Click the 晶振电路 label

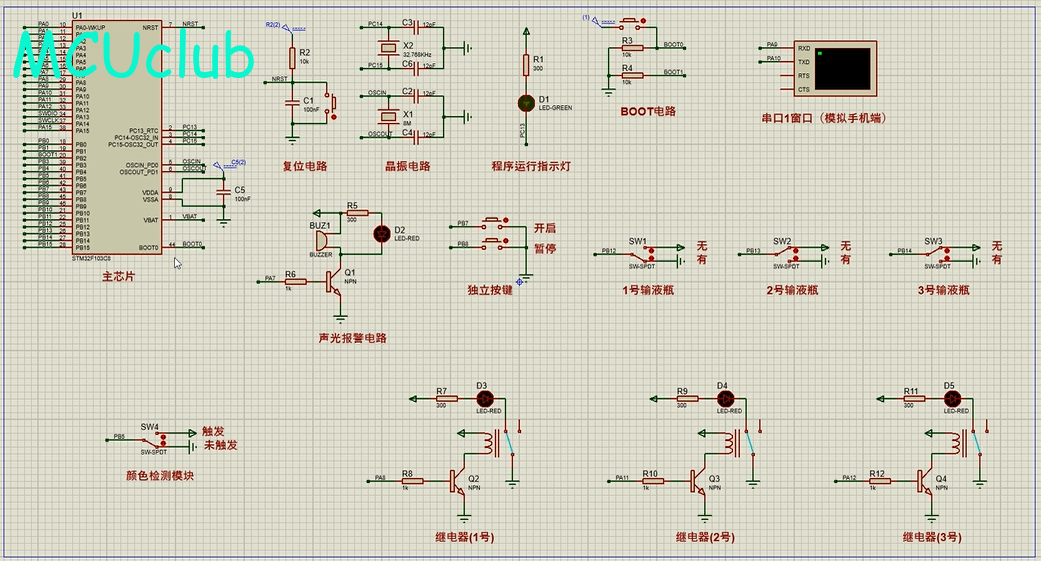[x=408, y=166]
